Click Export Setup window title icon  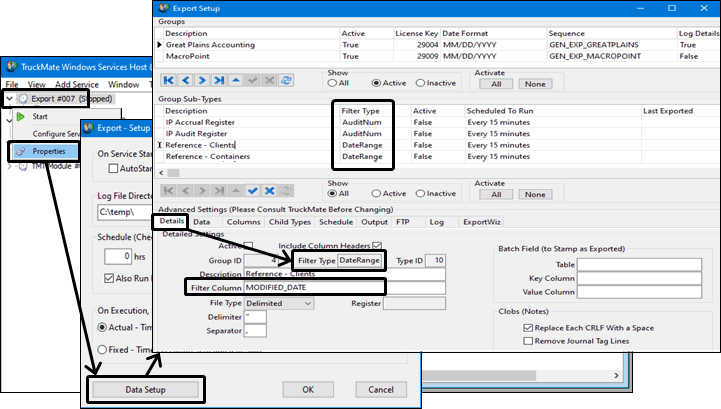[x=163, y=8]
